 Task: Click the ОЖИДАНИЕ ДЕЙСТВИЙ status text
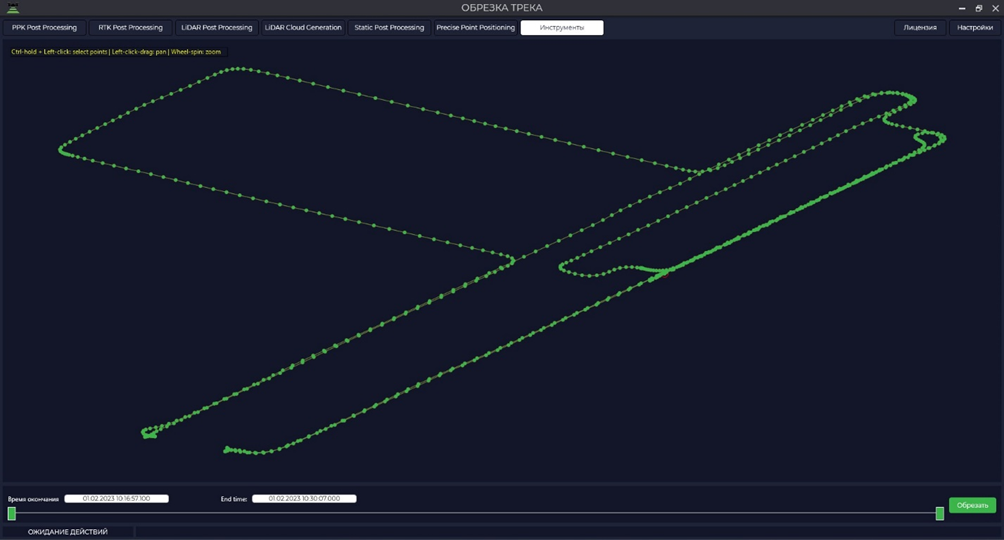[x=68, y=532]
